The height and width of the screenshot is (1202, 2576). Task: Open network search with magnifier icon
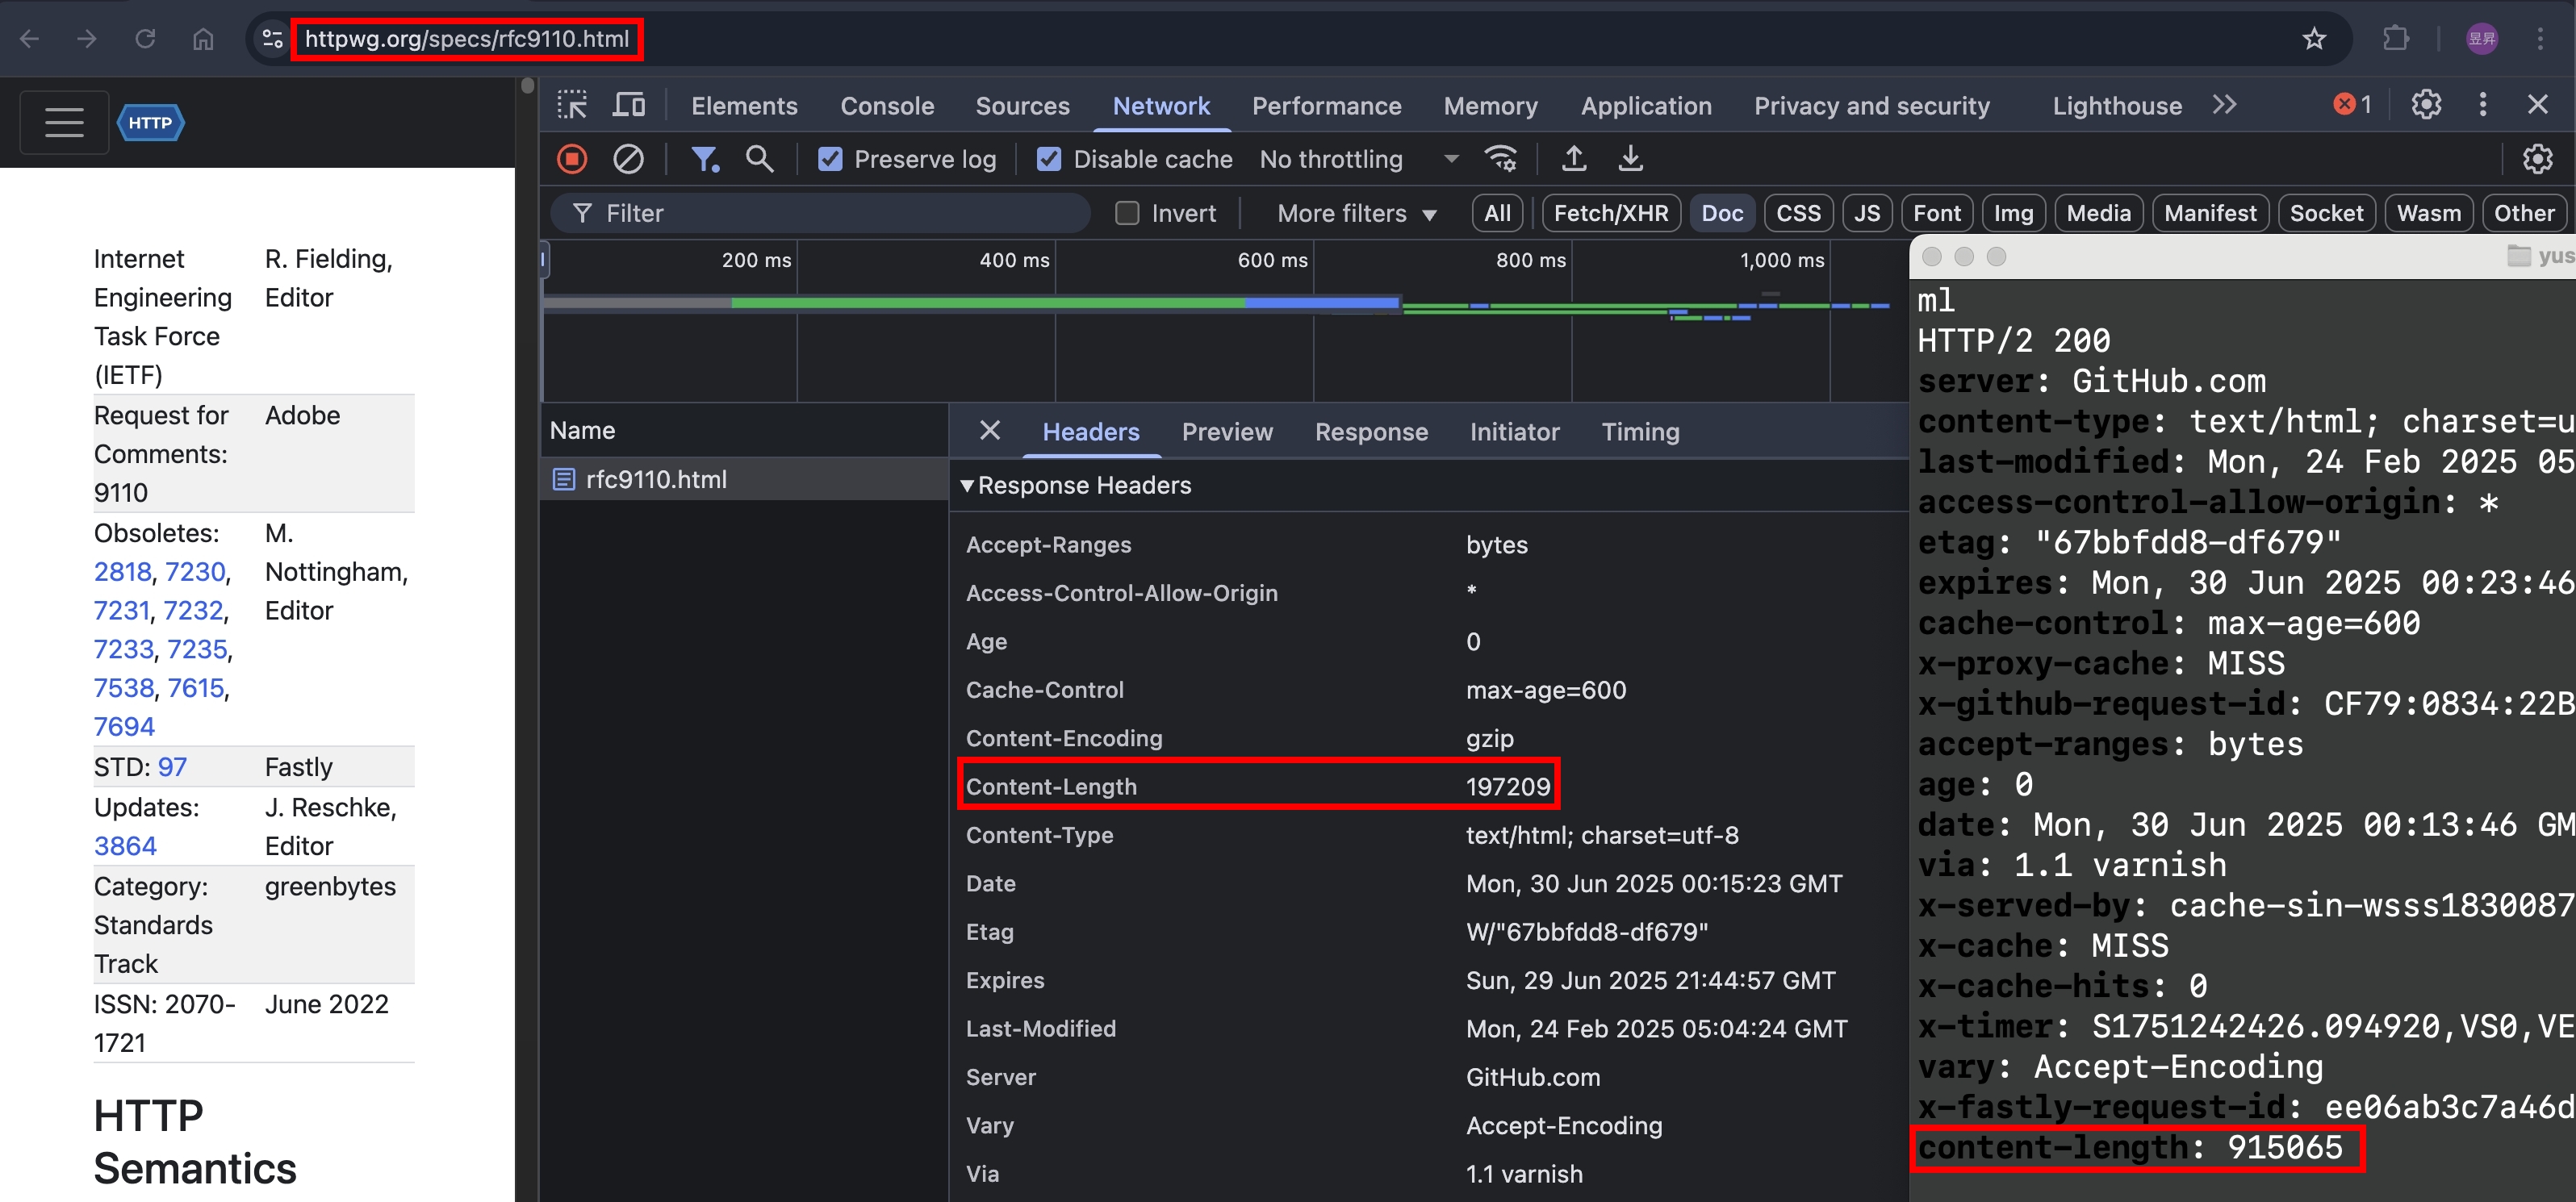click(x=760, y=159)
